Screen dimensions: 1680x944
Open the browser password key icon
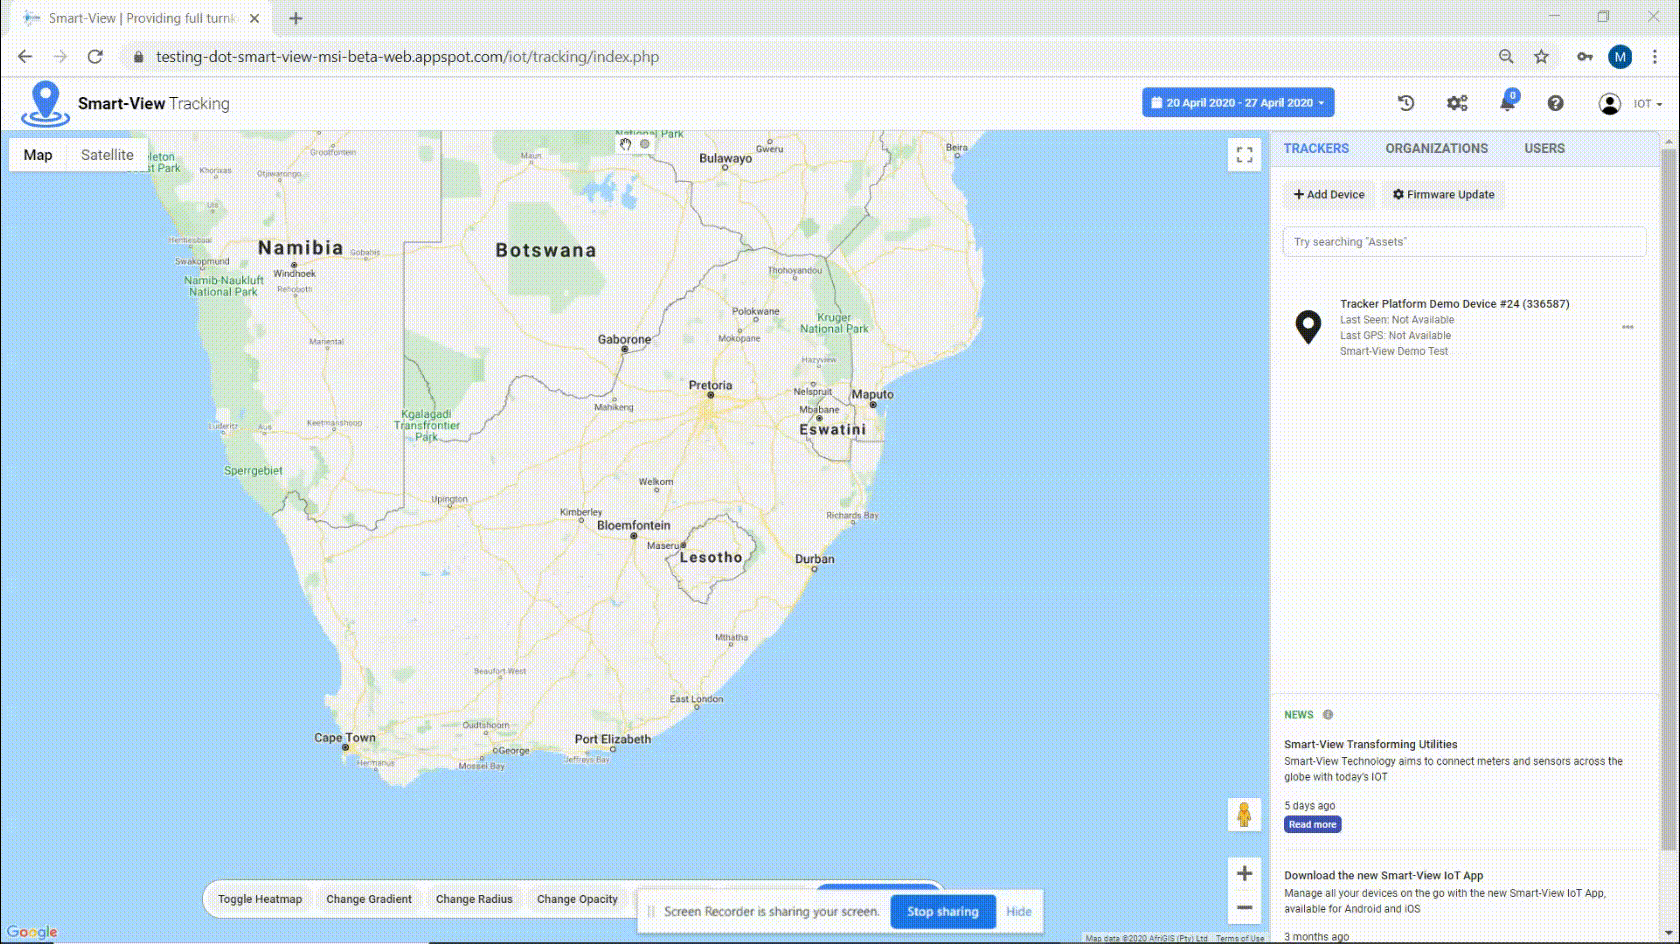point(1585,57)
